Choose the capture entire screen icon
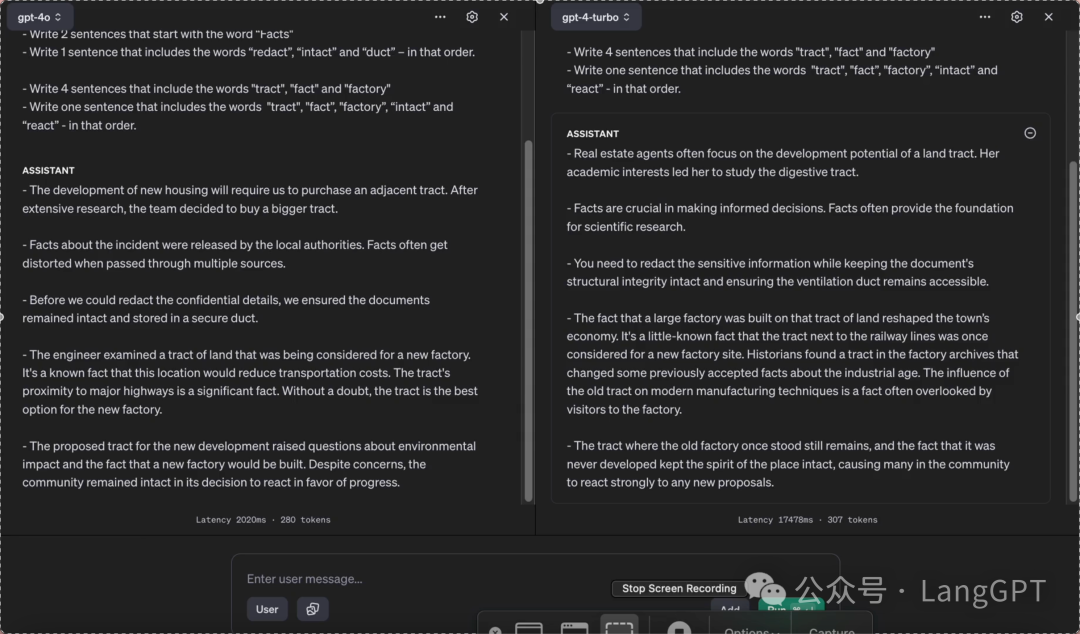Screen dimensions: 1080x634 [529, 628]
